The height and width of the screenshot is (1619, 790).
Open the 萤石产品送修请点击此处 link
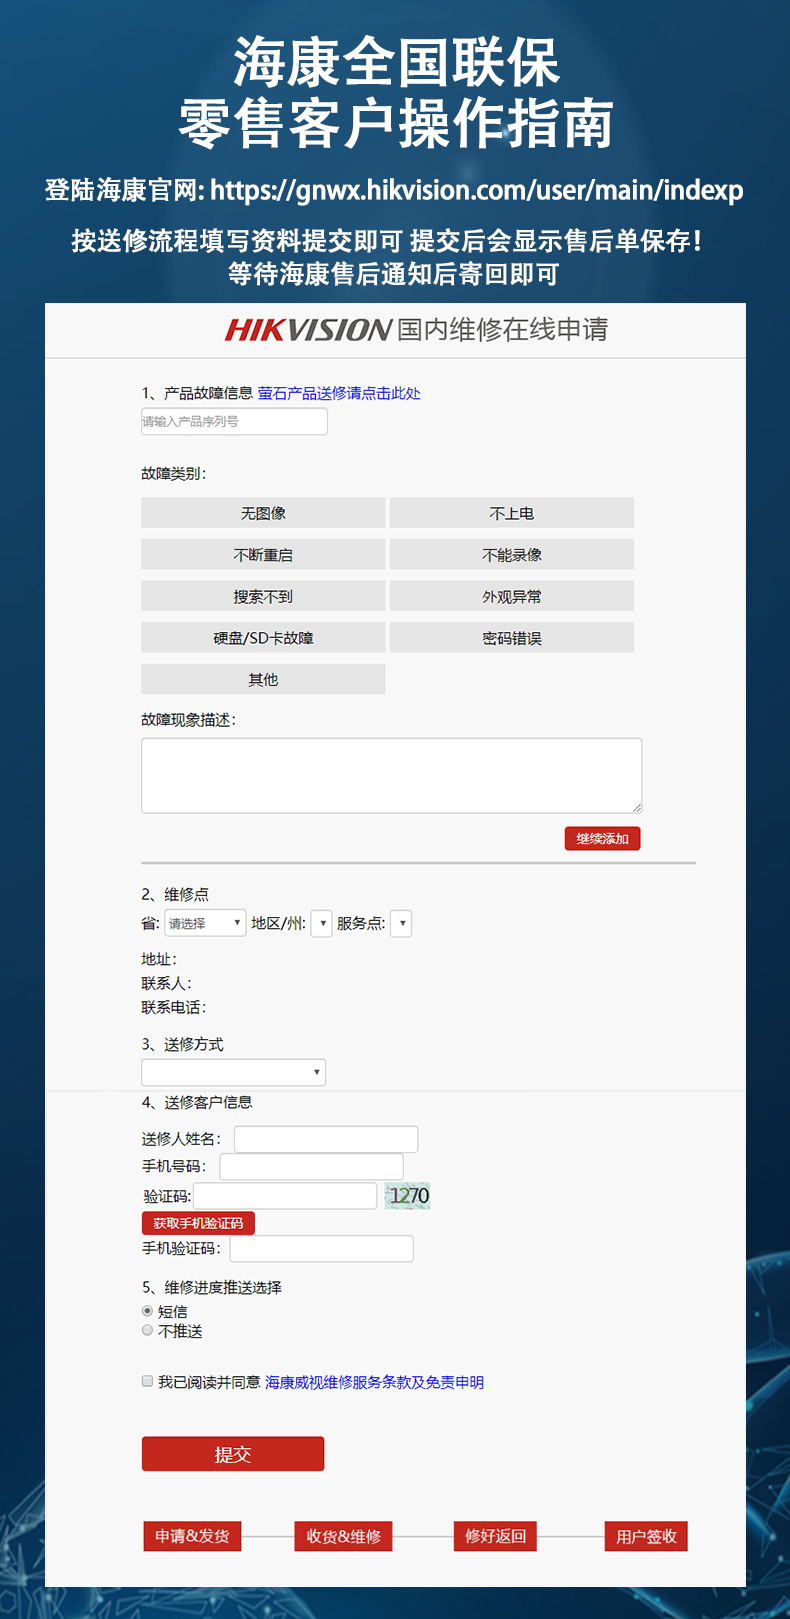click(339, 393)
